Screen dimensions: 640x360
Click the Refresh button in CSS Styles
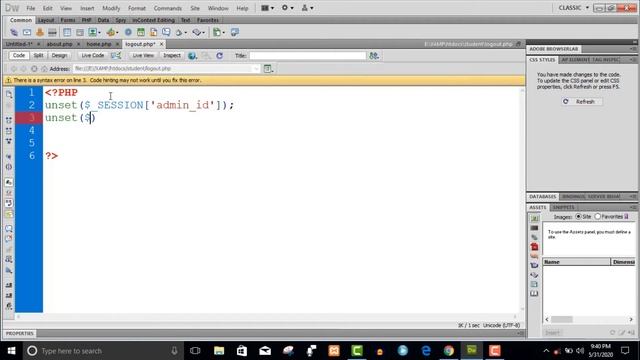pyautogui.click(x=581, y=102)
